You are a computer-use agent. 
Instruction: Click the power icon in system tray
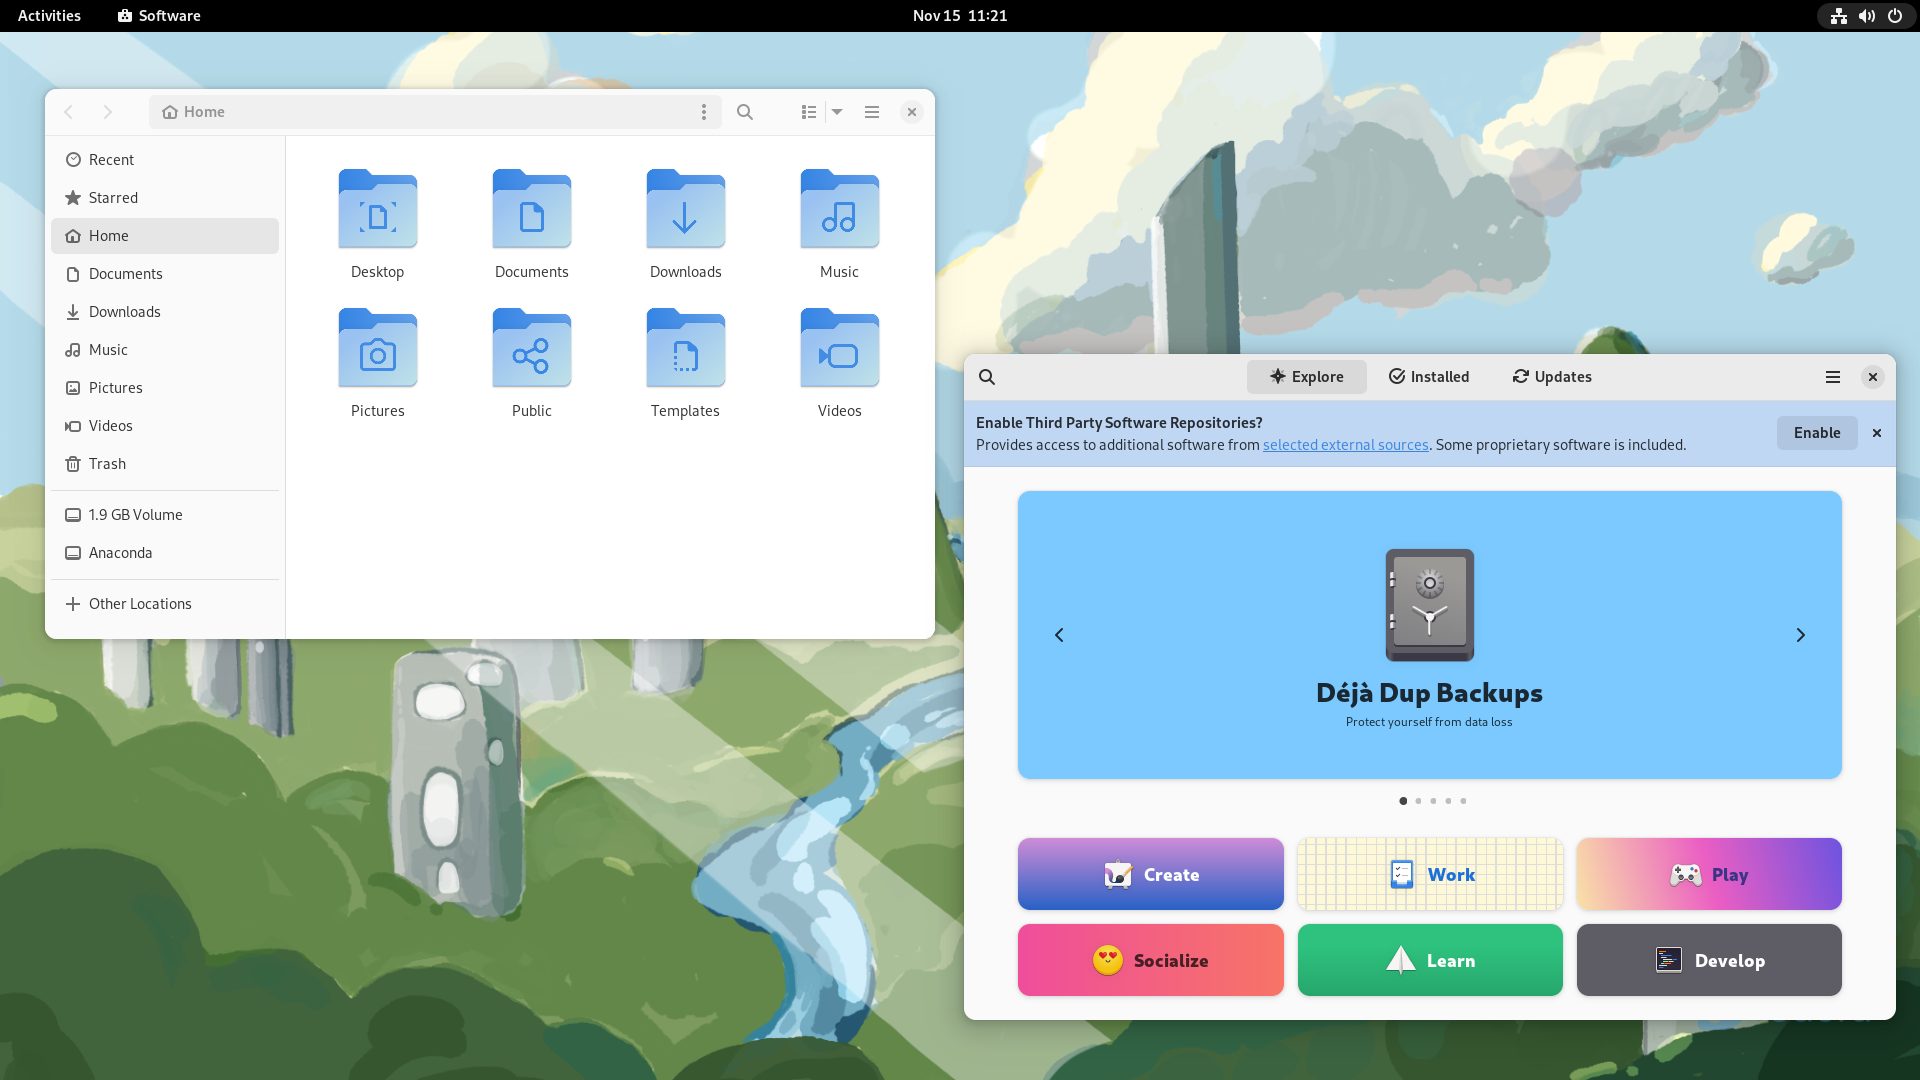click(x=1895, y=16)
